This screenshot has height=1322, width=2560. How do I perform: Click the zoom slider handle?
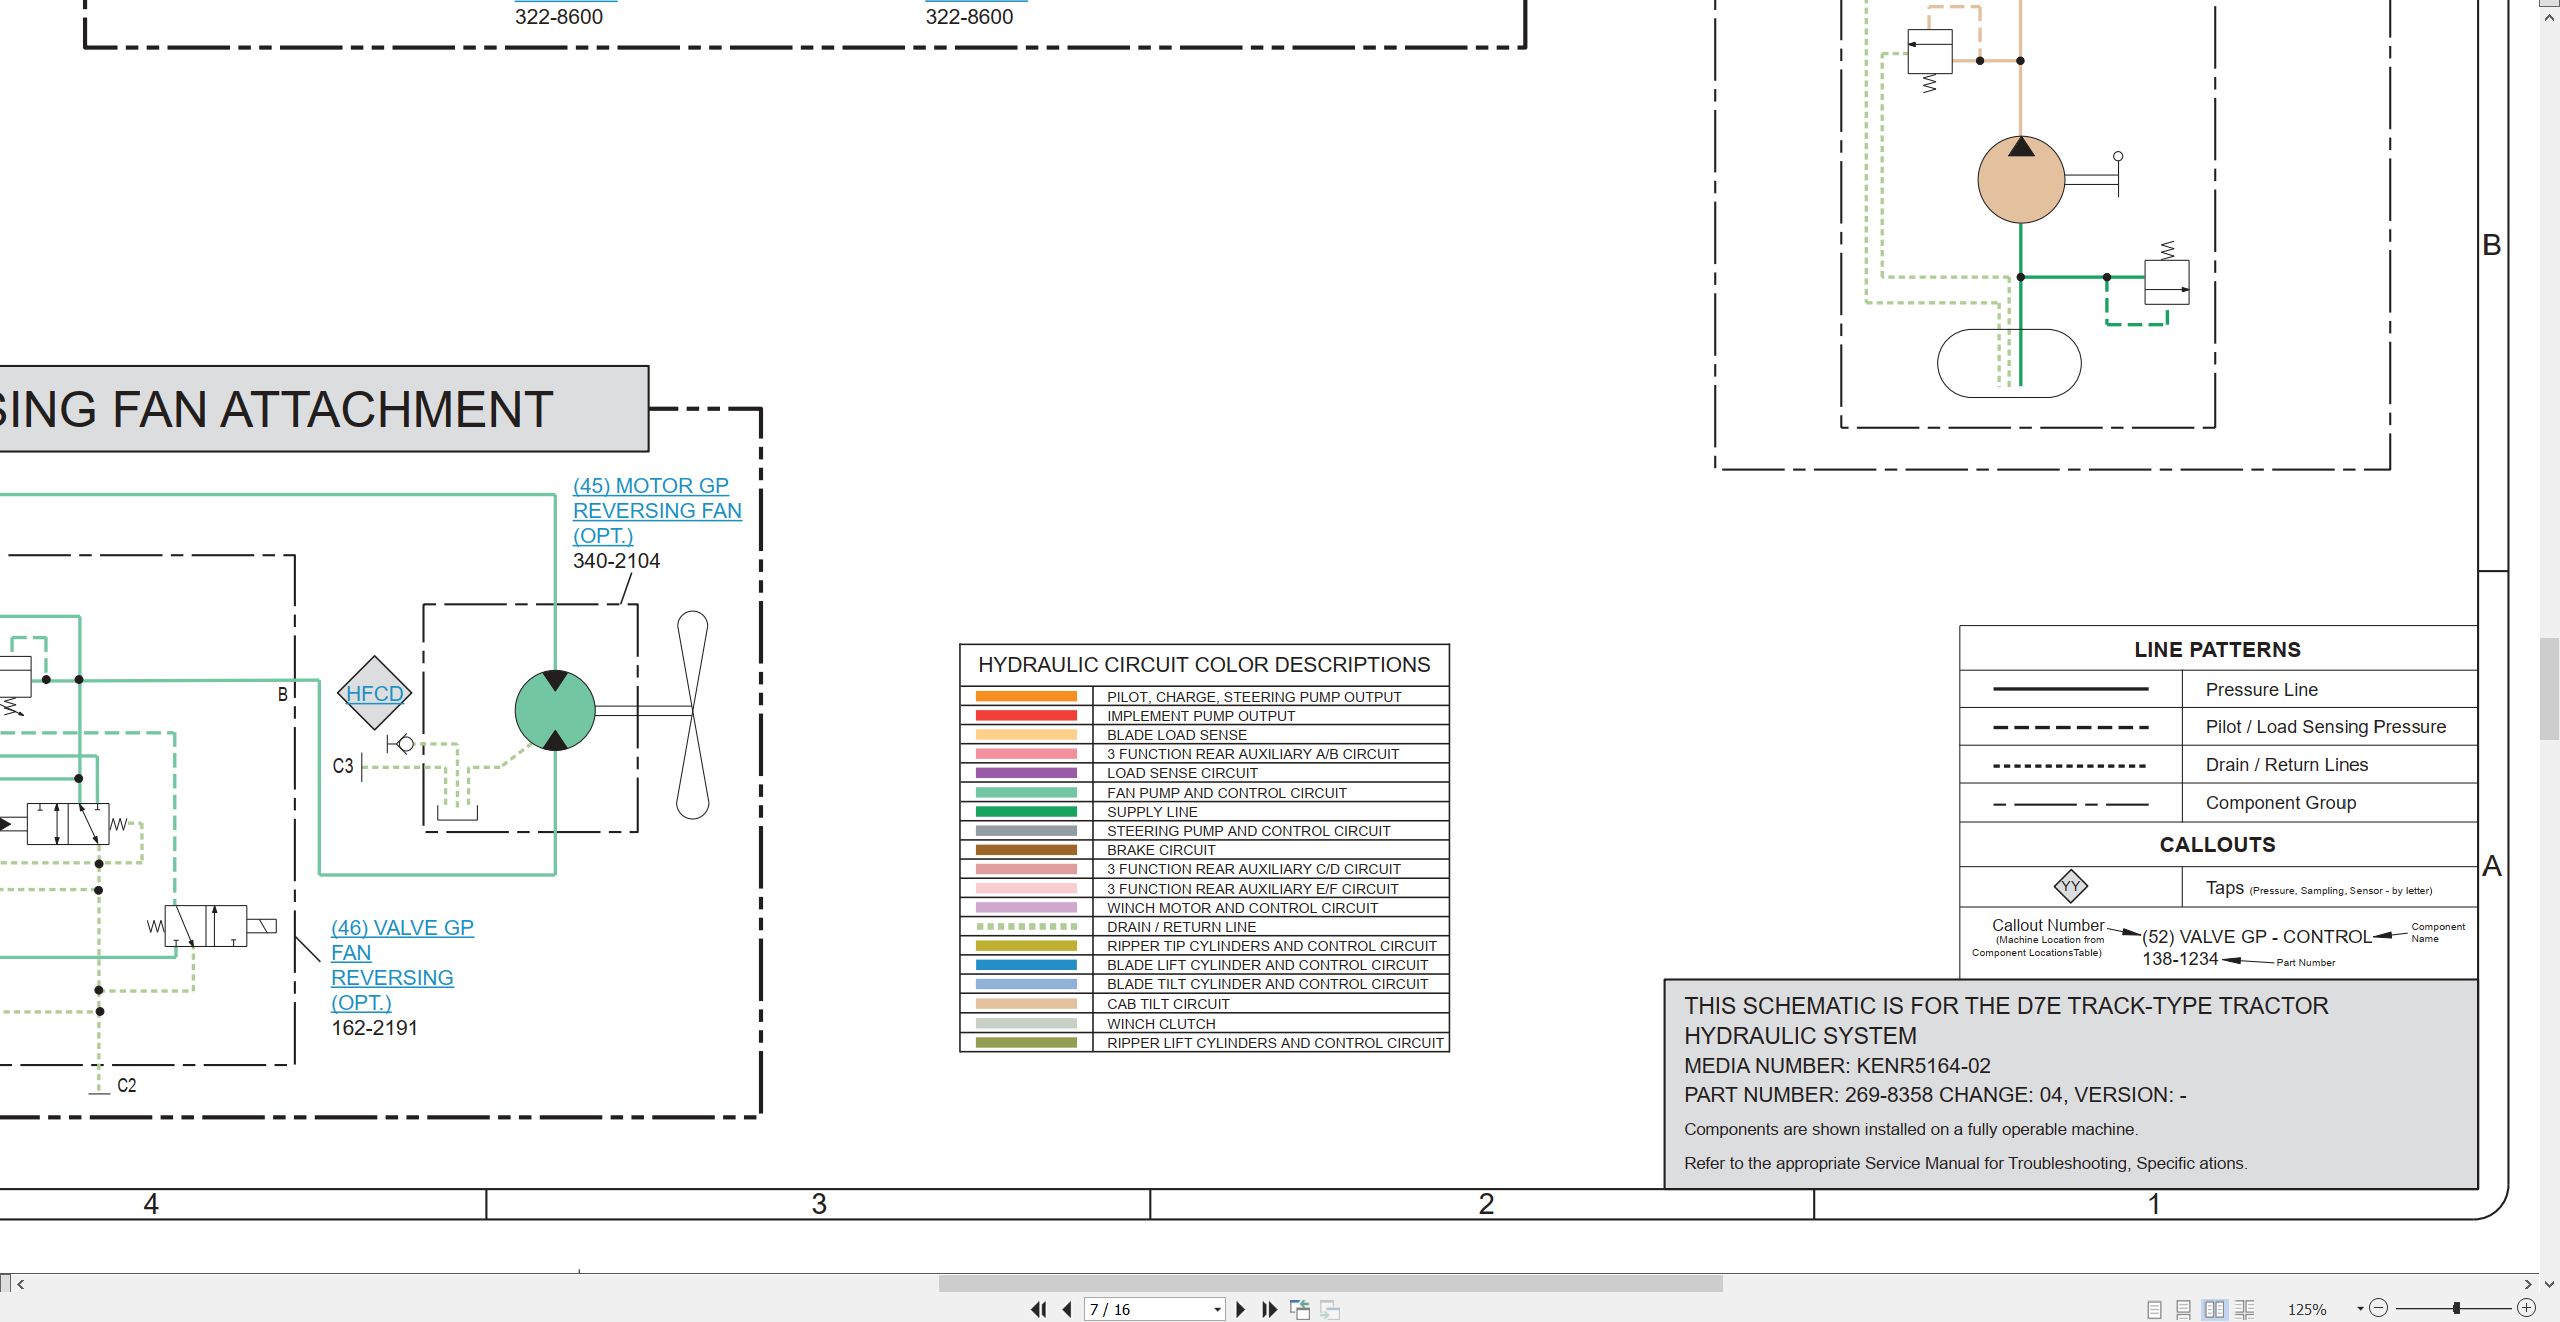2456,1308
